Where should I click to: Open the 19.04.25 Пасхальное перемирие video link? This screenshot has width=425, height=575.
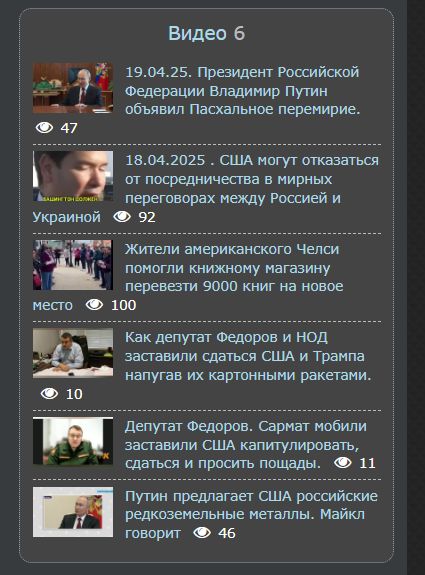pos(242,91)
